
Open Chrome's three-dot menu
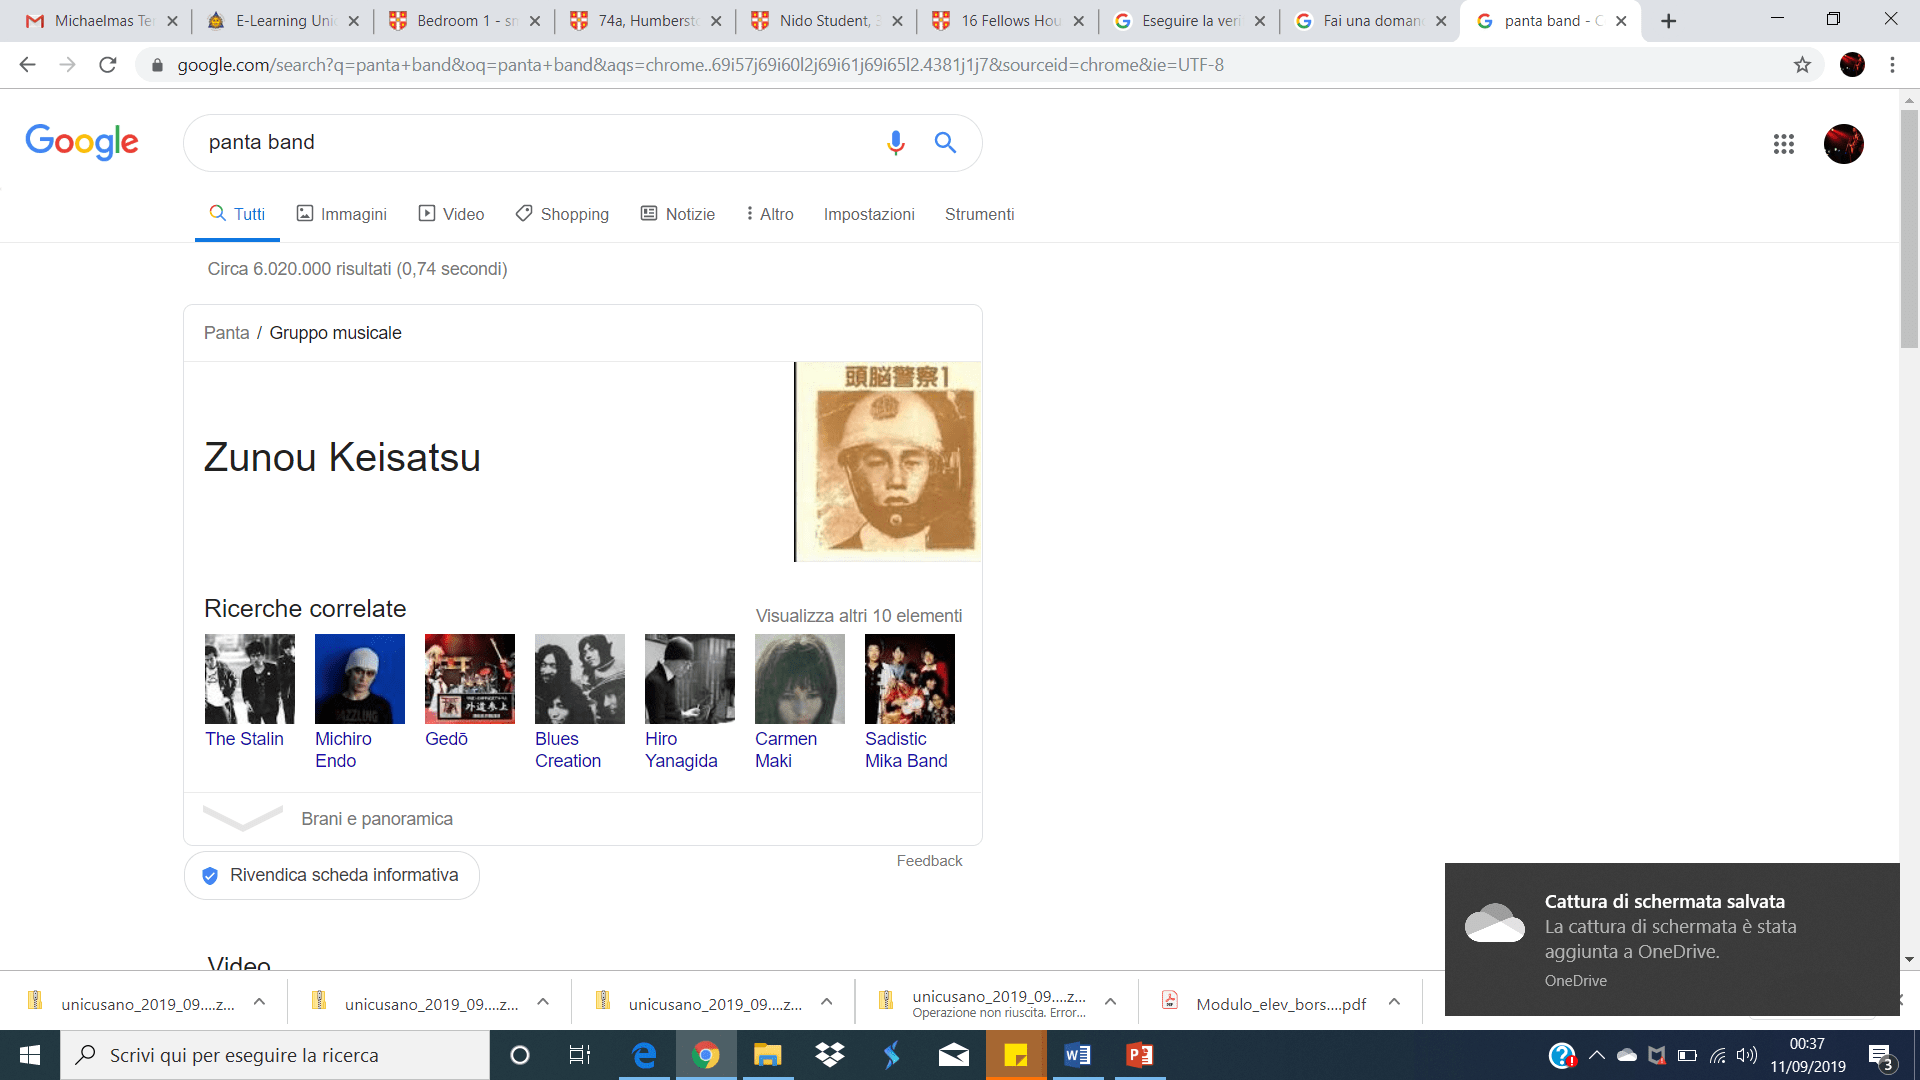[1892, 65]
